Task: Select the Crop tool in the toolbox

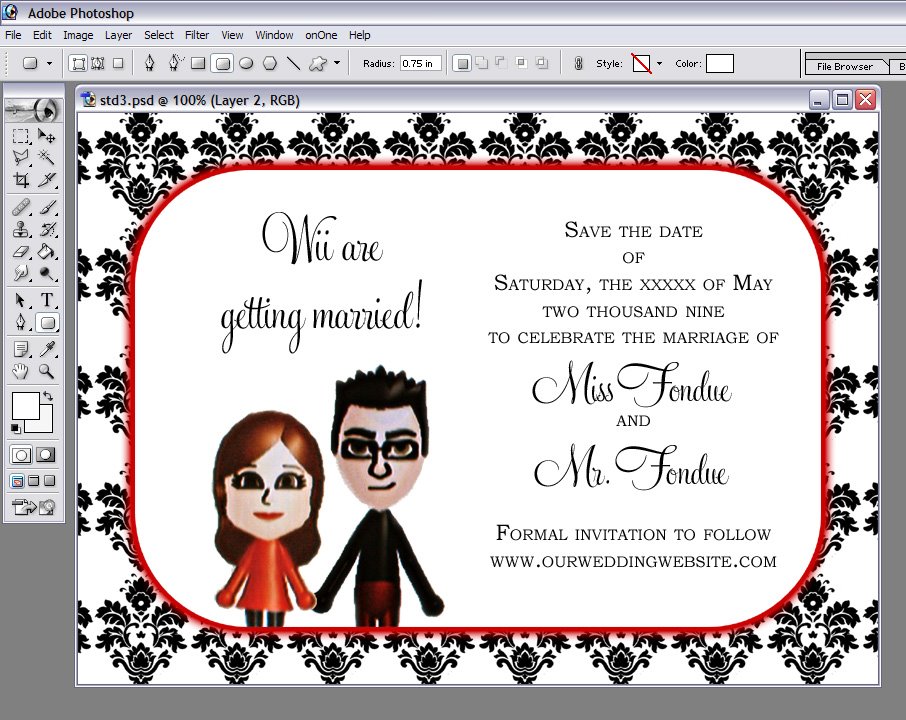Action: coord(21,180)
